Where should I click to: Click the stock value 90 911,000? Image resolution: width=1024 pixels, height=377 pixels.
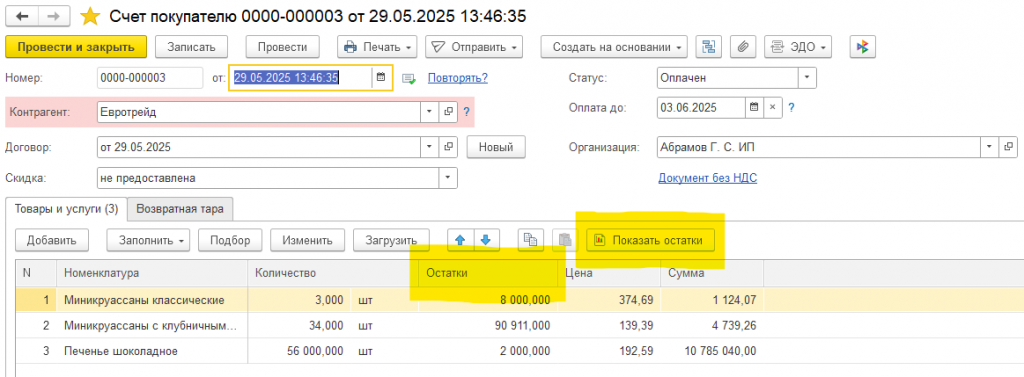tap(487, 325)
